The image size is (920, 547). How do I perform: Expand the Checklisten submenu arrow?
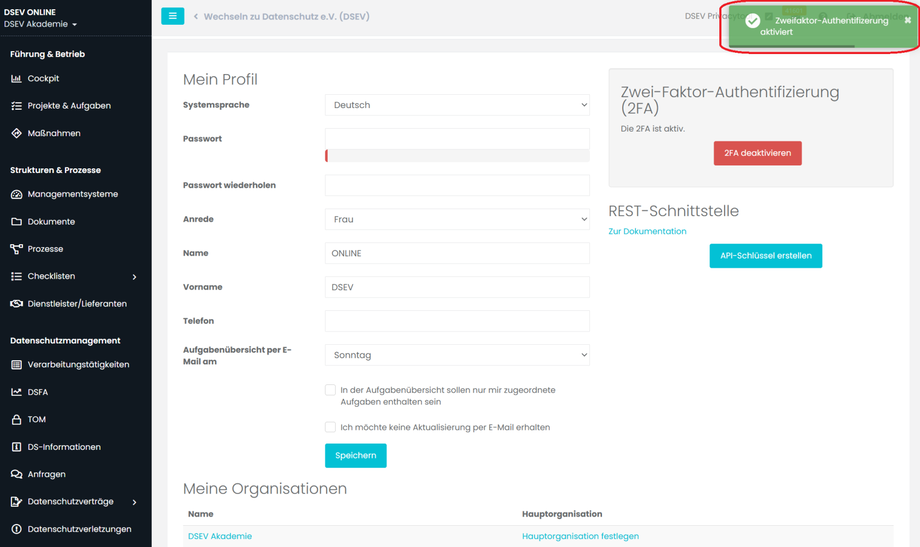[x=134, y=276]
